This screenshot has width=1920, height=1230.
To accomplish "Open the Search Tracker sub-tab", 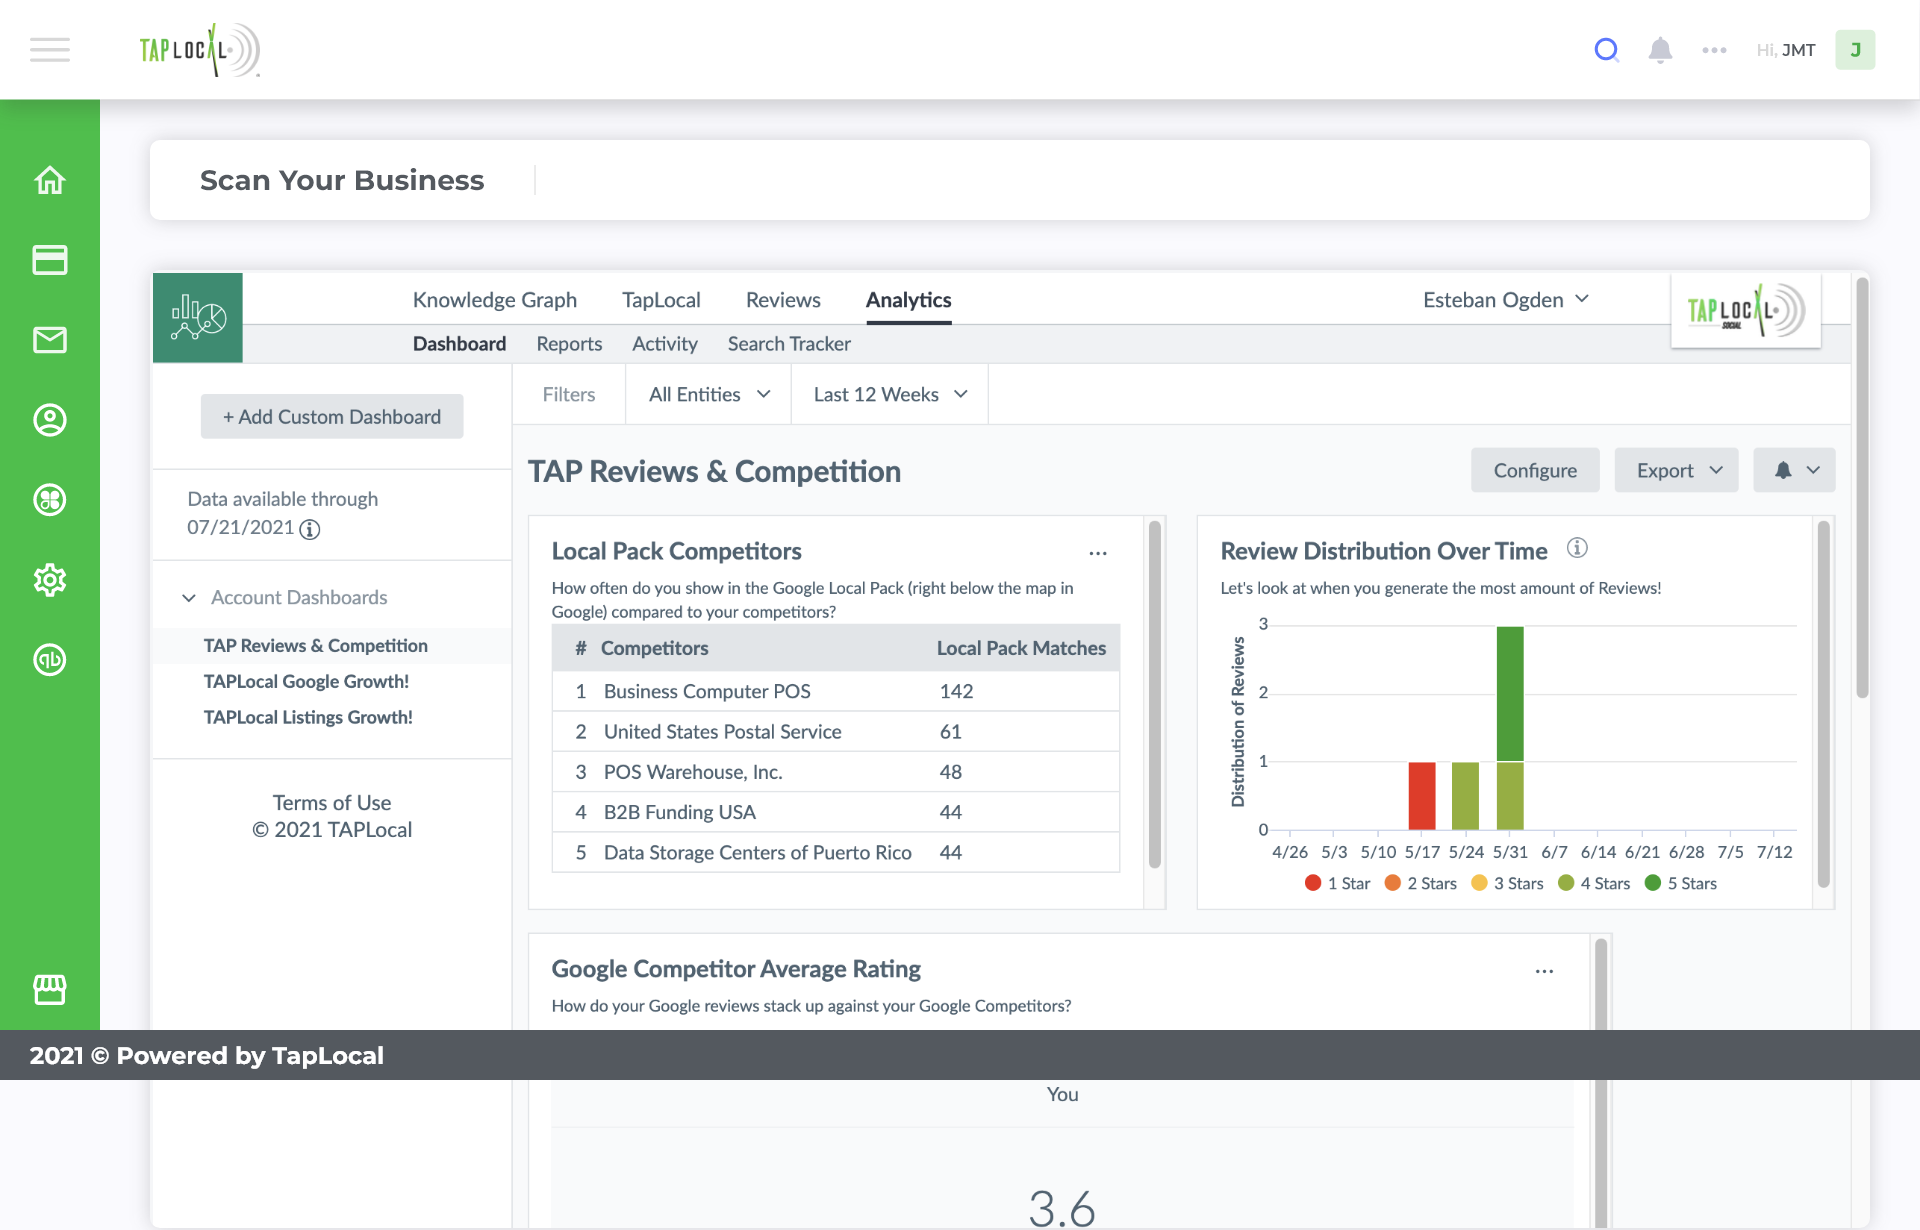I will pyautogui.click(x=789, y=344).
